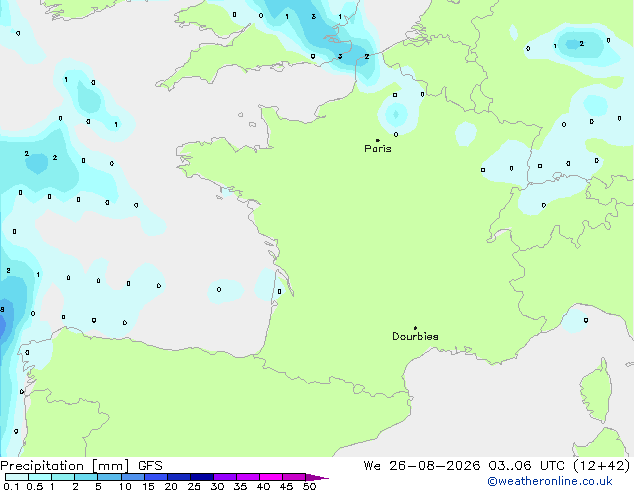Click the Corsica island on the map
The image size is (634, 490).
[x=597, y=391]
